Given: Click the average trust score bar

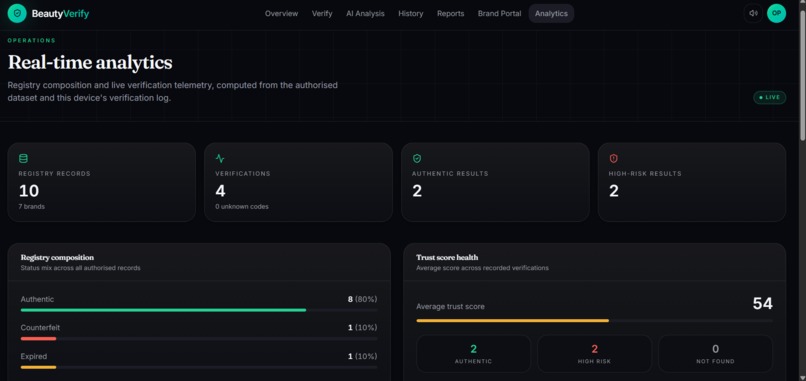Looking at the screenshot, I should click(594, 321).
